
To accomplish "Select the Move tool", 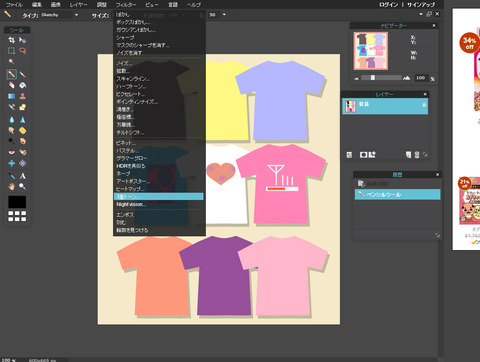I will (22, 40).
